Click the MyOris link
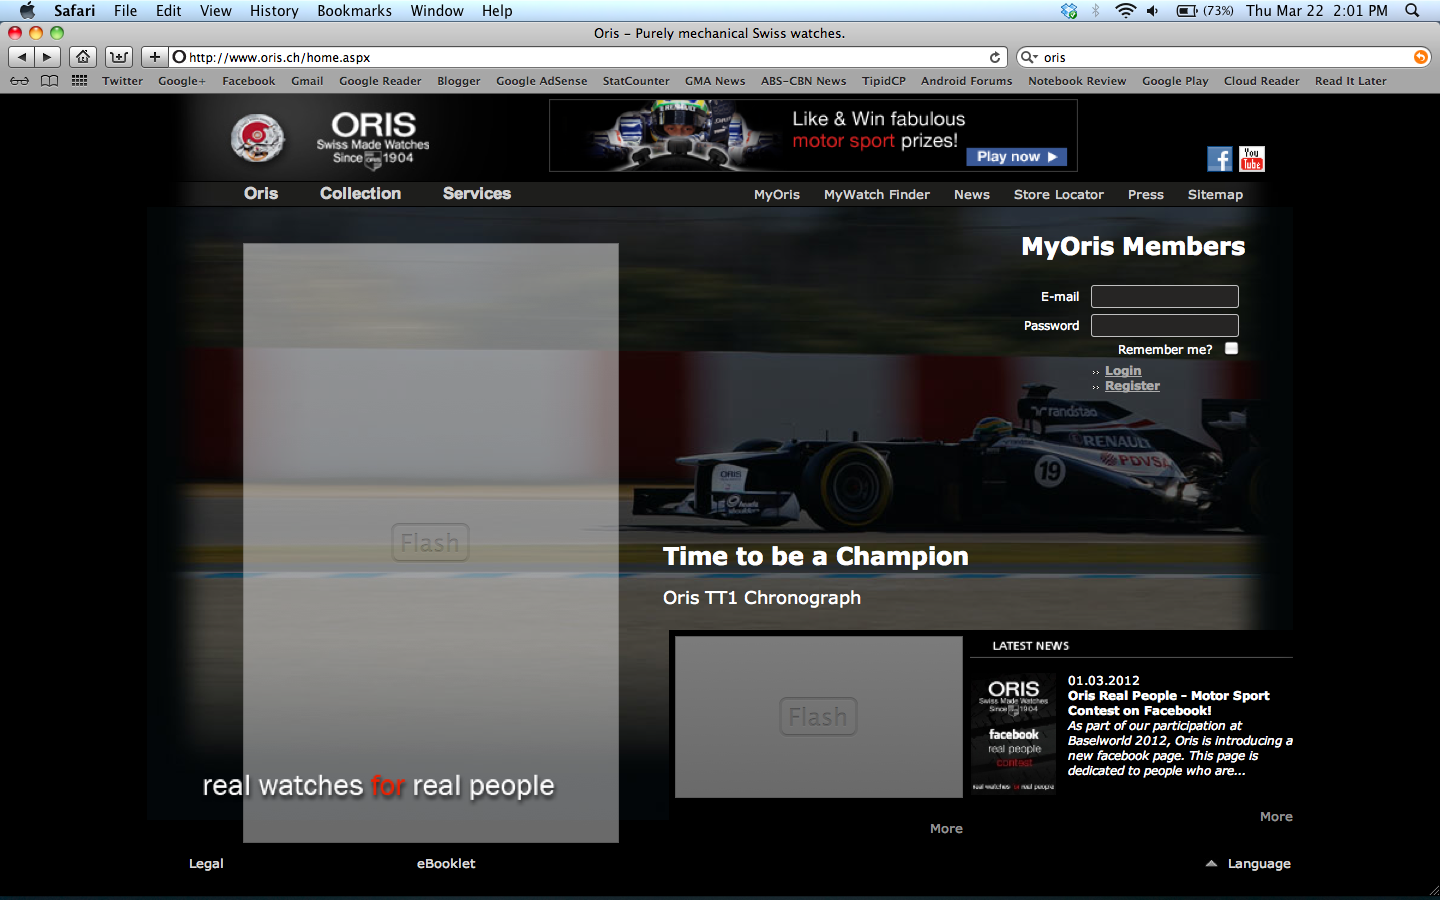Image resolution: width=1440 pixels, height=900 pixels. pyautogui.click(x=777, y=195)
